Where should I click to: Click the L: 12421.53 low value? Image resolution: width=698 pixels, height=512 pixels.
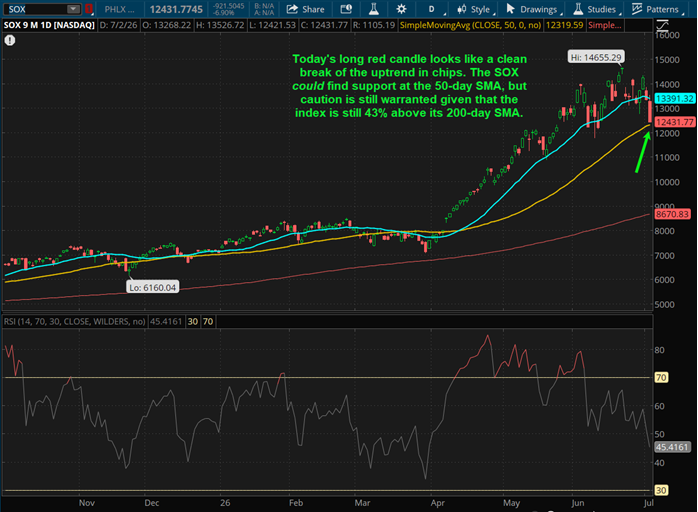tap(272, 25)
